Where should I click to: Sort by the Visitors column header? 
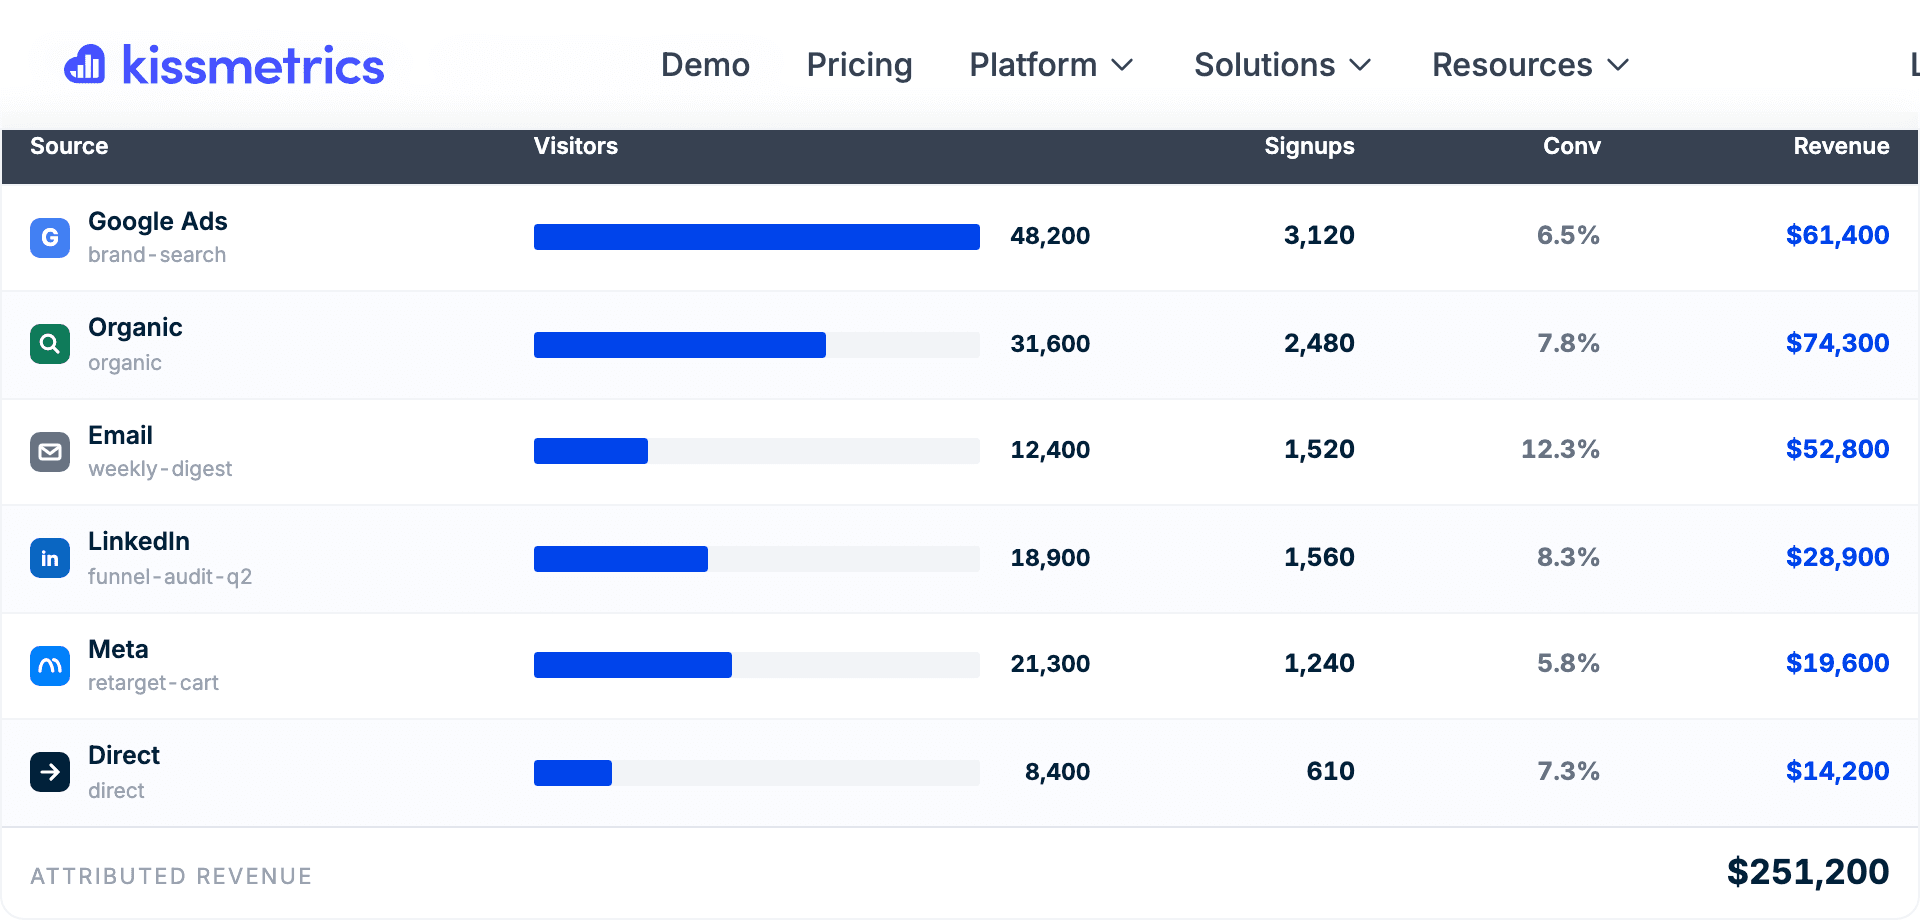575,146
